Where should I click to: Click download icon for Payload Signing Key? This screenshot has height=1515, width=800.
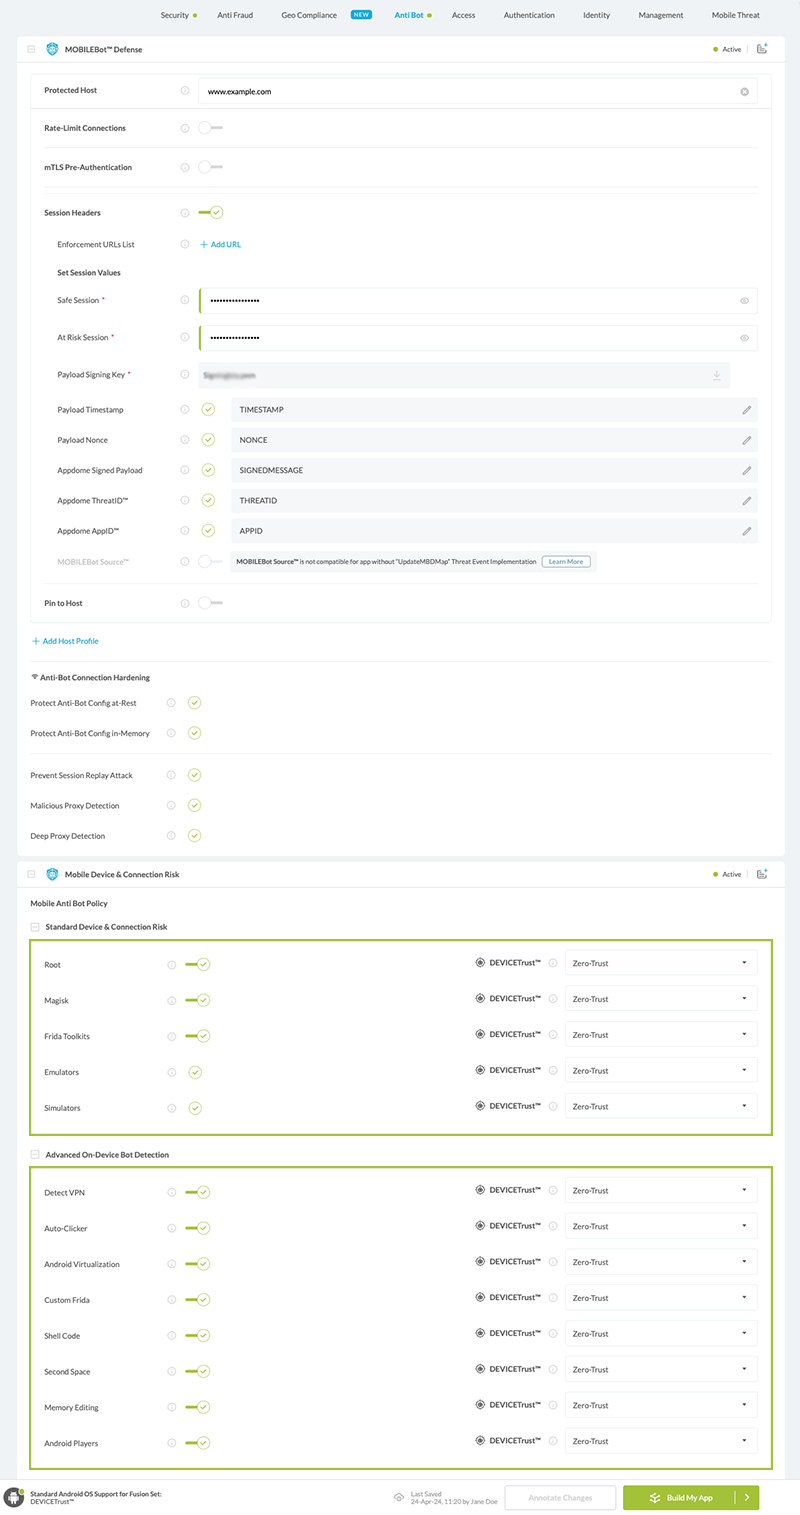click(x=716, y=375)
